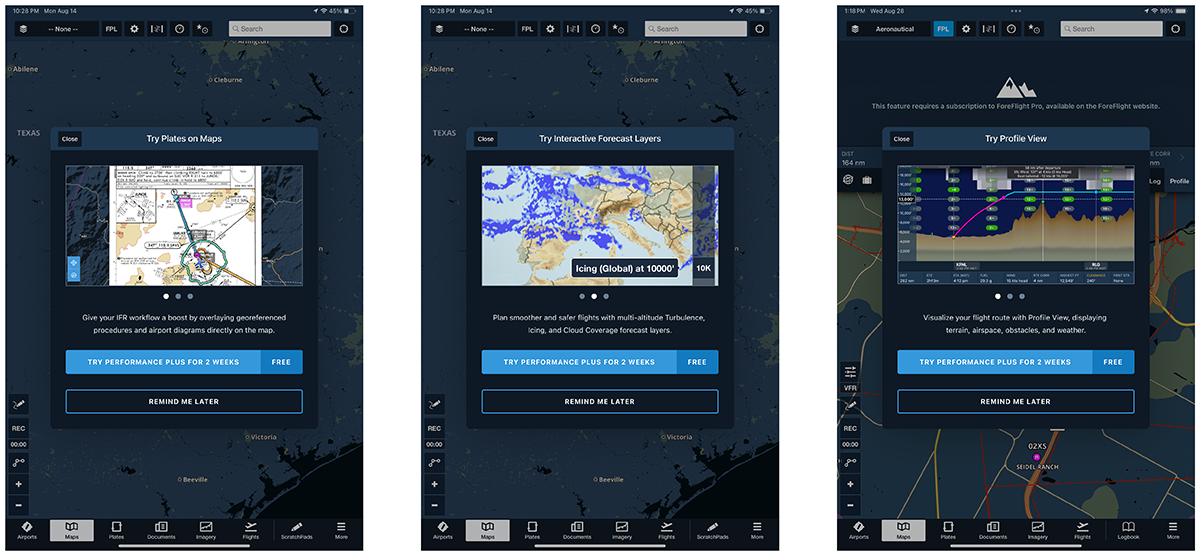The image size is (1200, 555).
Task: Open map settings gear on Forecast Layers screen
Action: 550,29
